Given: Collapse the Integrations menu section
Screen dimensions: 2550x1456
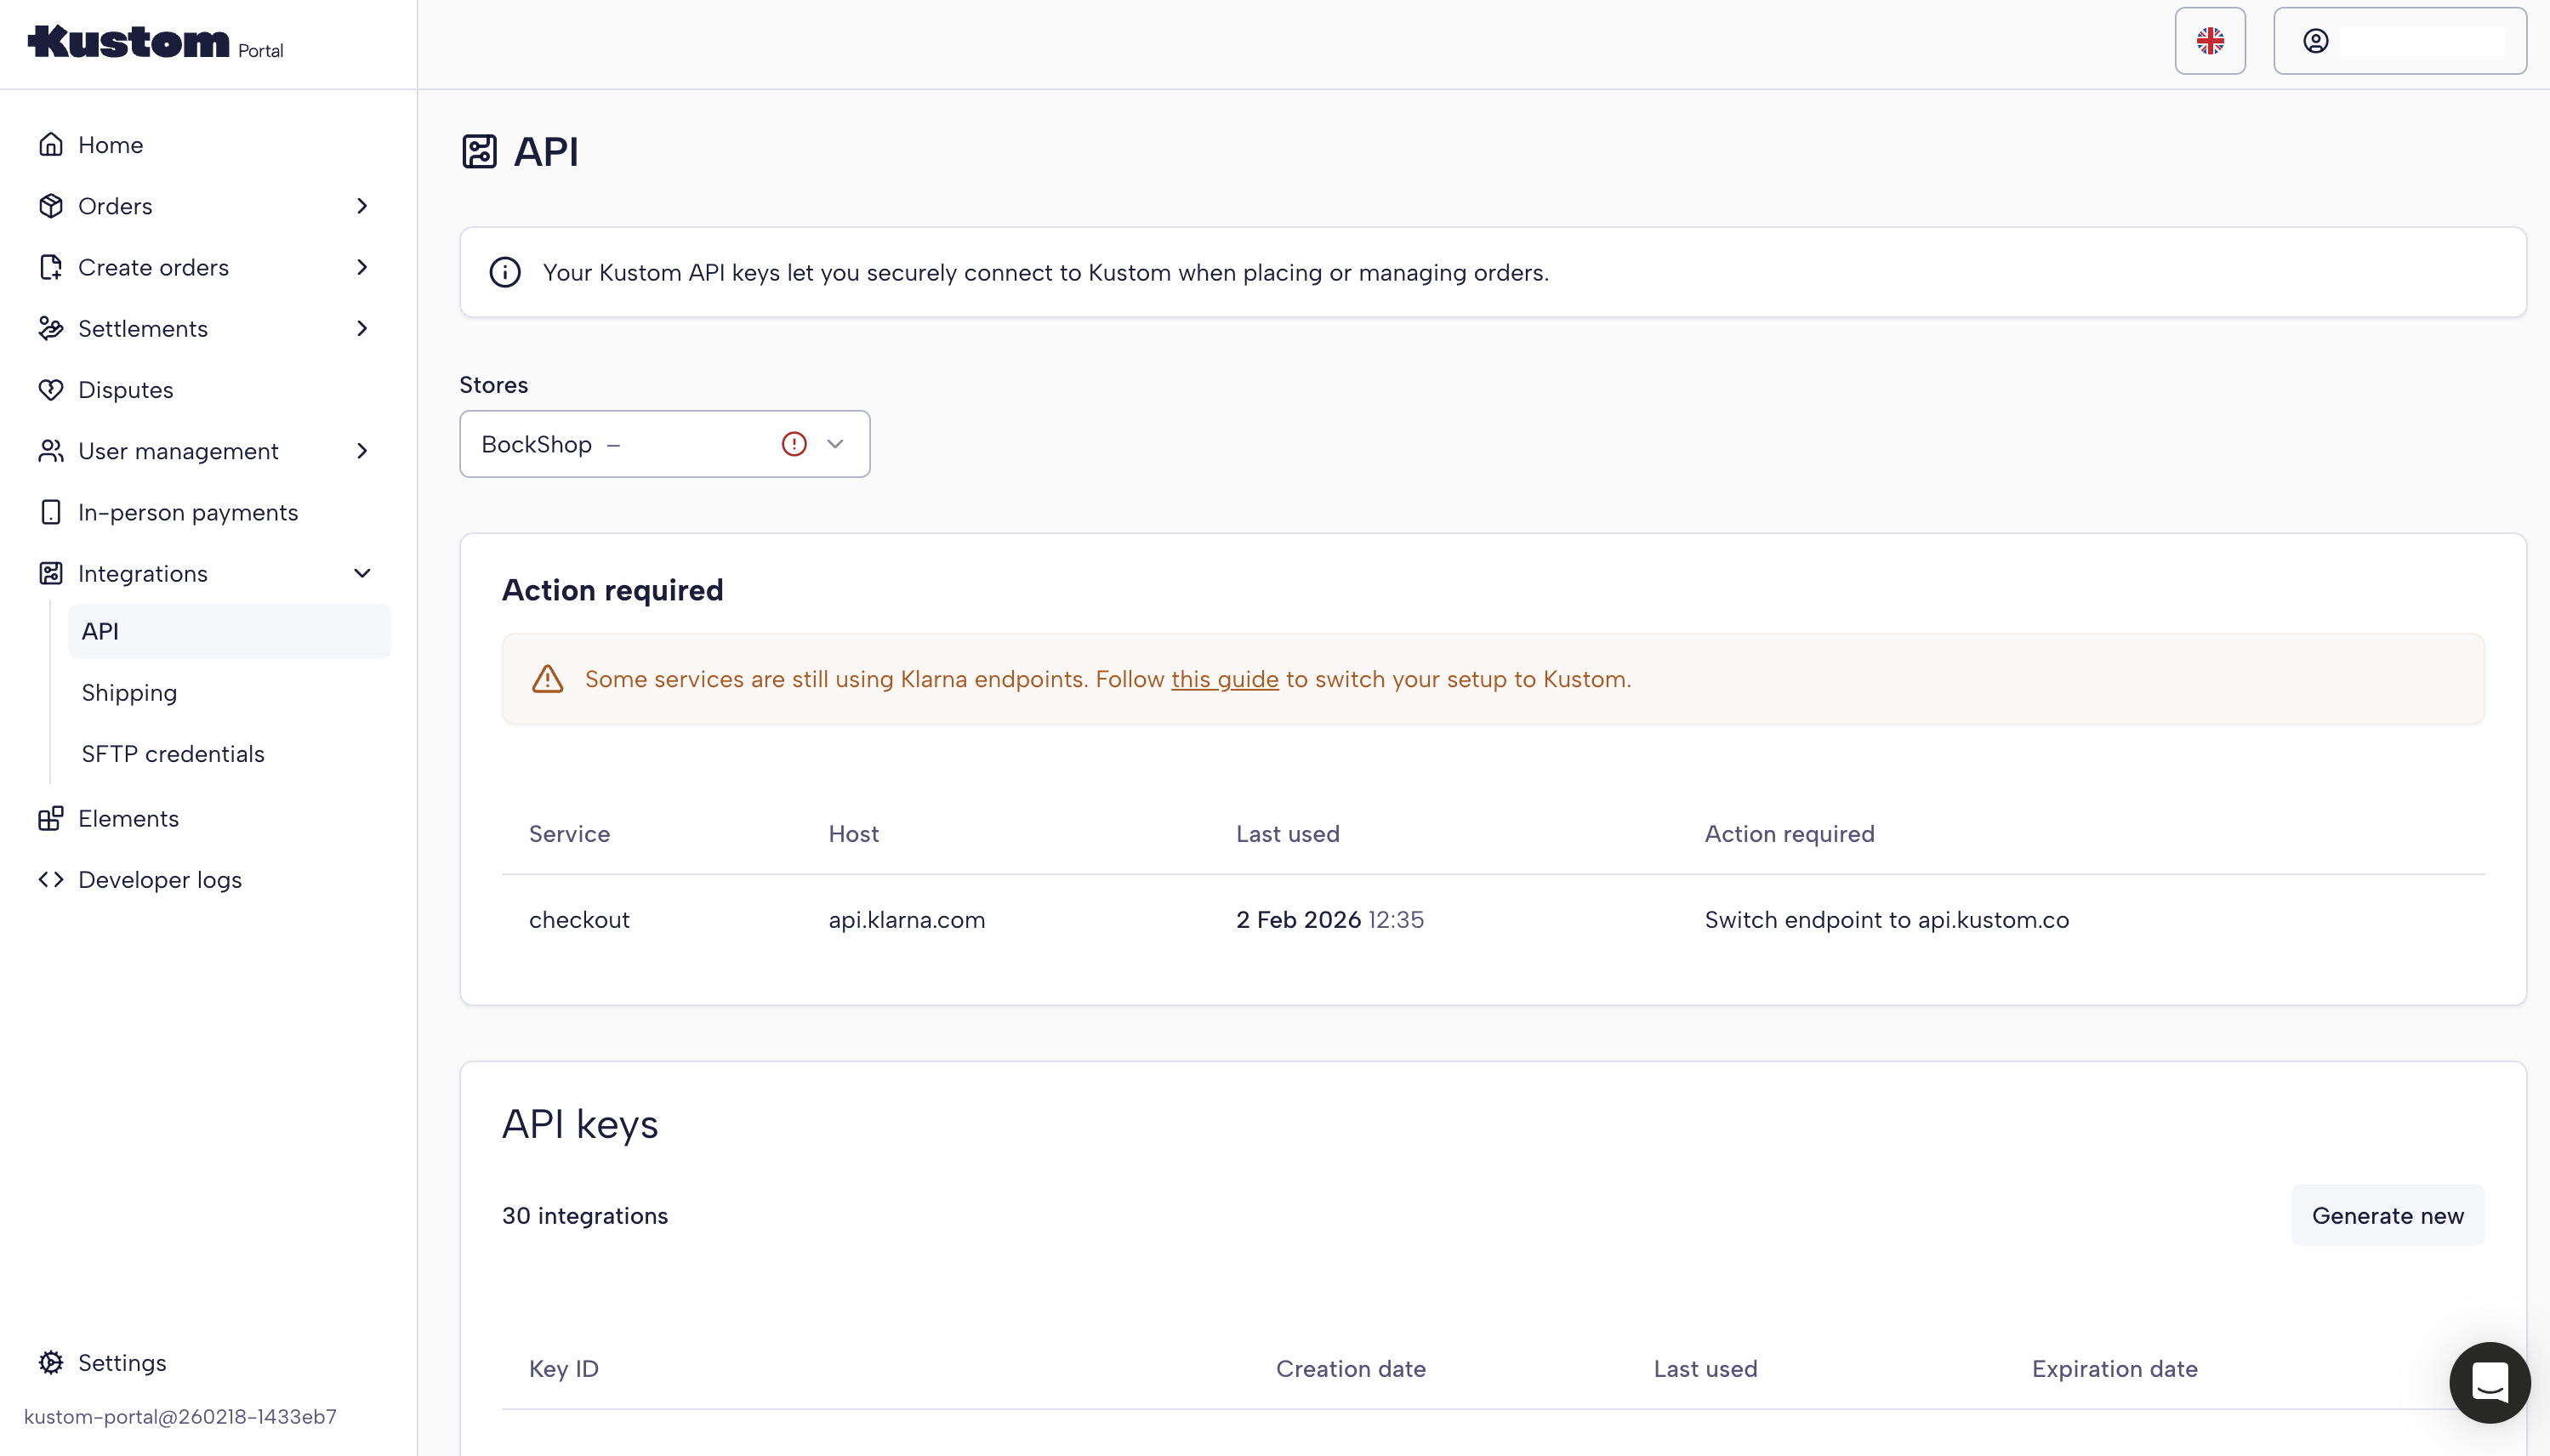Looking at the screenshot, I should (362, 574).
